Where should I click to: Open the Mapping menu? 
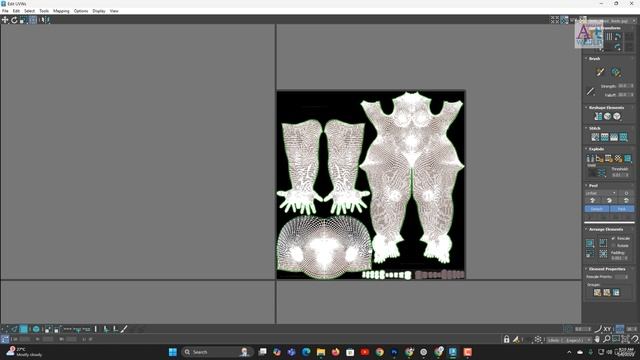pos(61,11)
